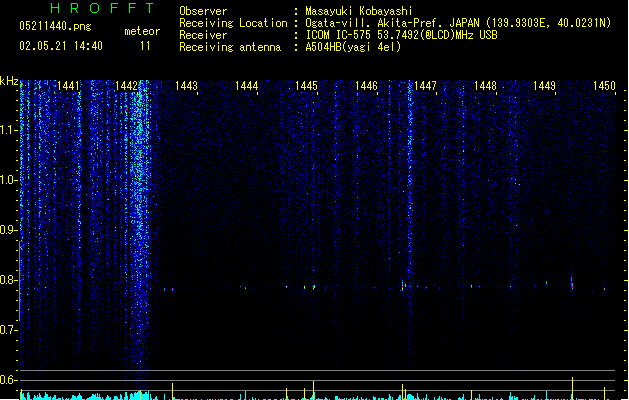Click observer name Masayuki Kobayashi

359,11
